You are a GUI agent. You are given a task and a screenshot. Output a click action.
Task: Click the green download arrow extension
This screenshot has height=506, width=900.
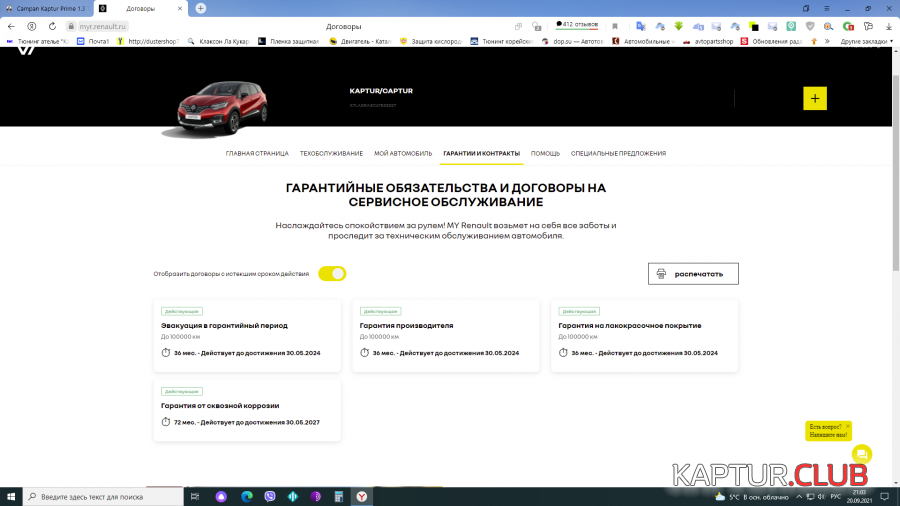(x=678, y=26)
